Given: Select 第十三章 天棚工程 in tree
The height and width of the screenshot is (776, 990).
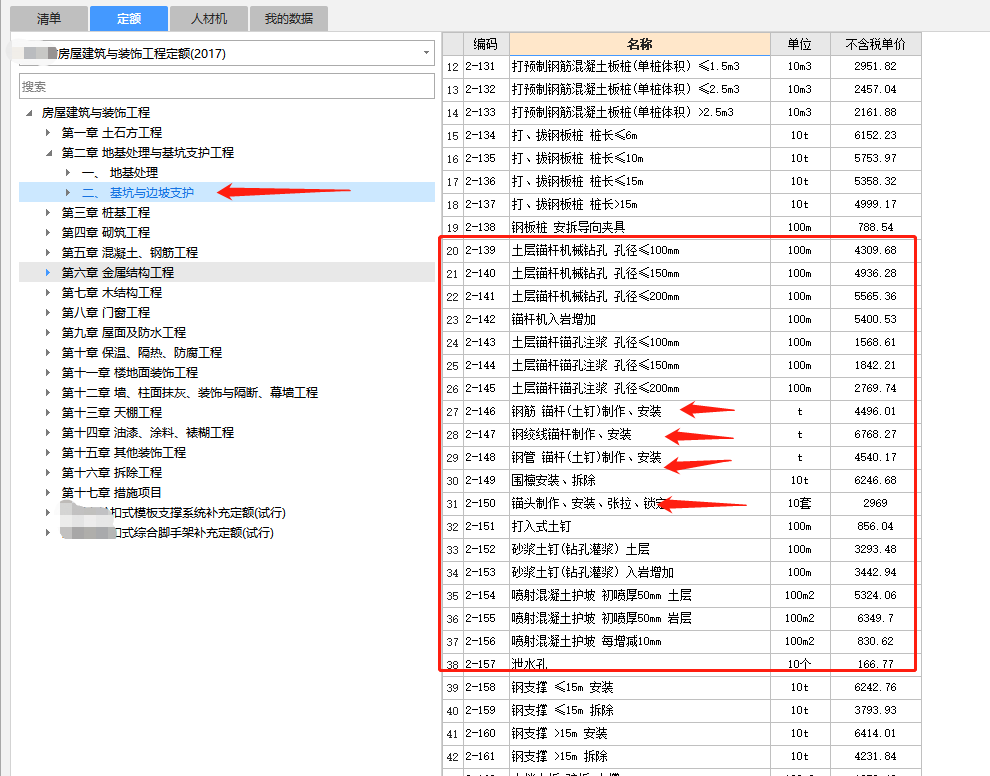Looking at the screenshot, I should 112,413.
